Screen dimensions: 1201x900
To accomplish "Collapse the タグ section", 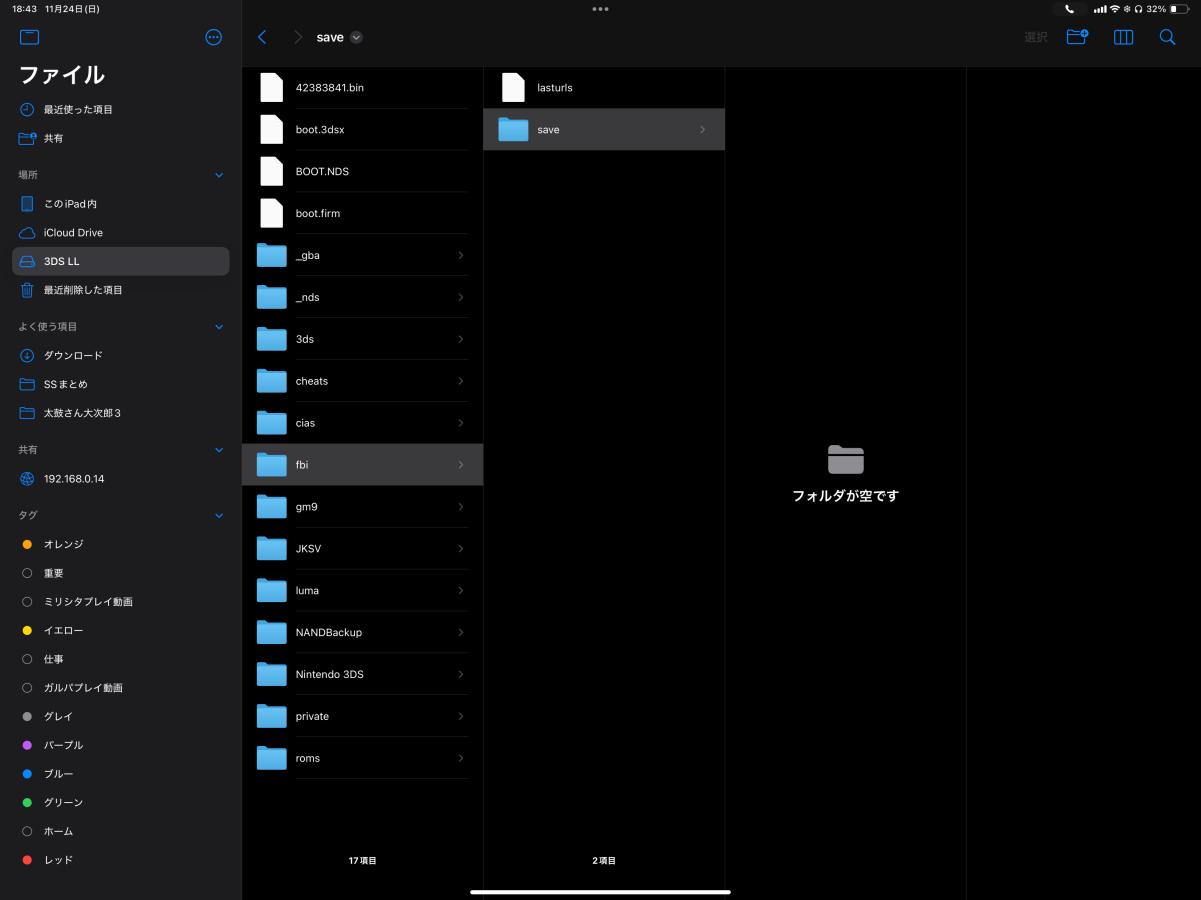I will click(x=219, y=515).
